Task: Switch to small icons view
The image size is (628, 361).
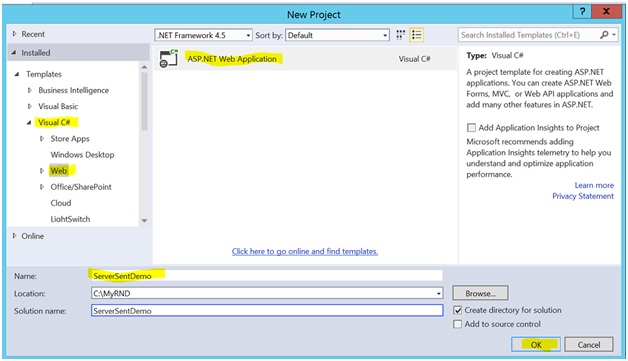Action: click(401, 35)
